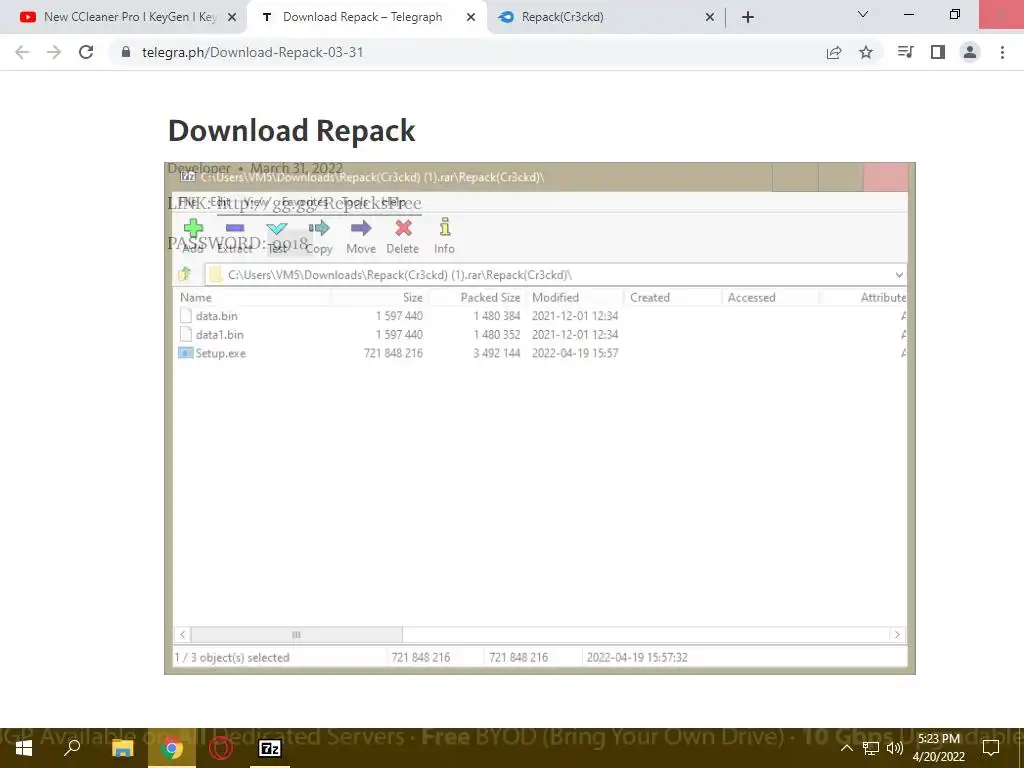Viewport: 1024px width, 768px height.
Task: Close the Repack(Cr3ckd) browser tab
Action: click(x=710, y=18)
